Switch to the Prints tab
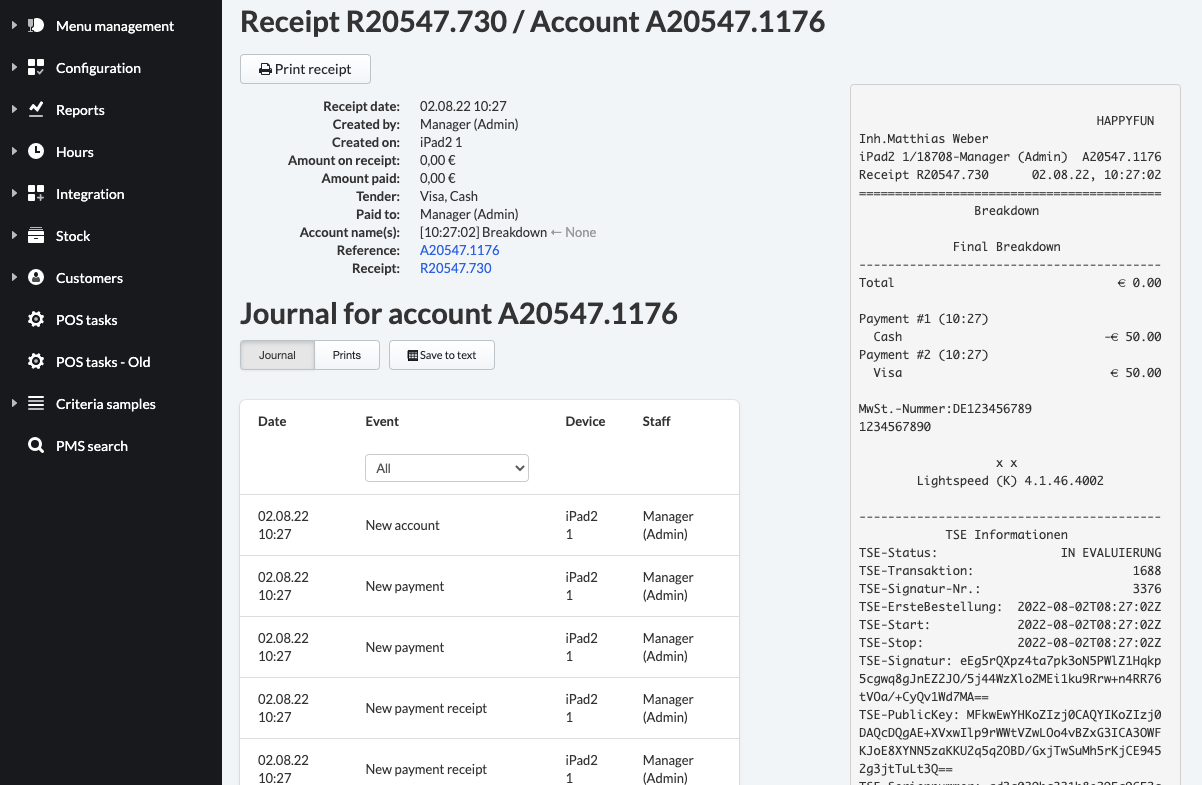The image size is (1202, 785). (347, 355)
